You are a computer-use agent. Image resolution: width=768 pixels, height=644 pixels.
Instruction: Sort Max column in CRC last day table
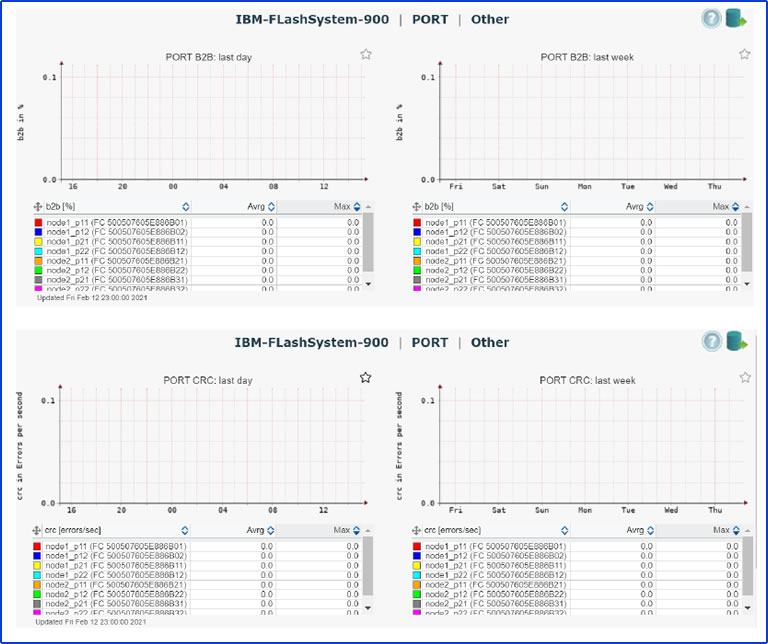357,530
